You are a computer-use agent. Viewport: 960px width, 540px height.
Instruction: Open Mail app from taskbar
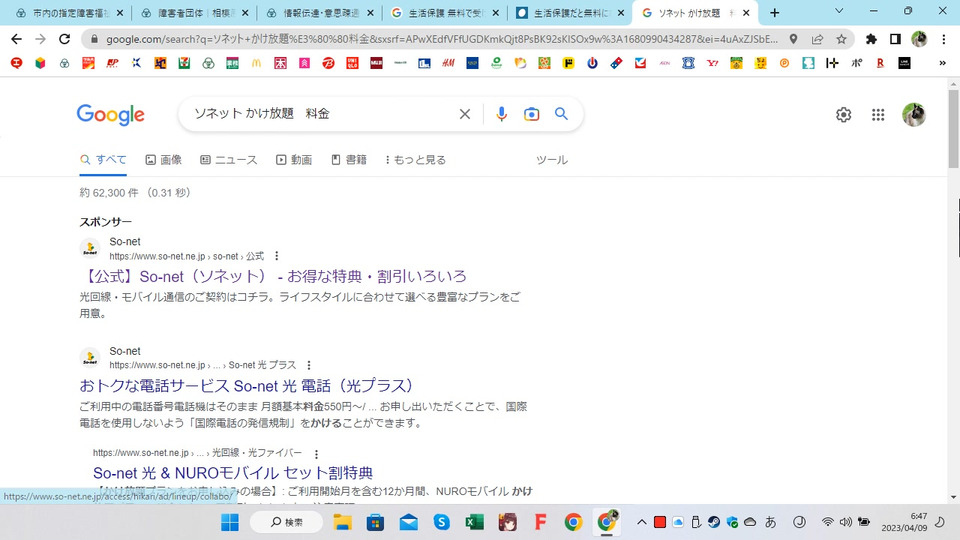408,522
